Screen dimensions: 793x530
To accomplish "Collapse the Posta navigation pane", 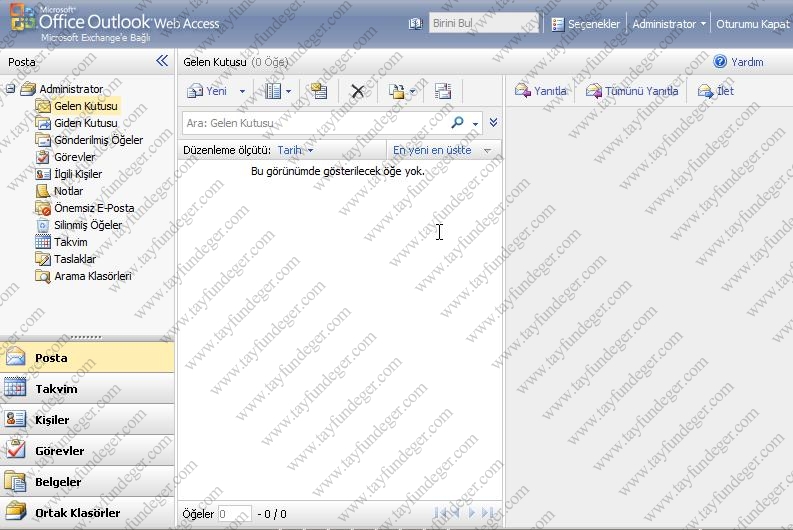I will tap(162, 61).
